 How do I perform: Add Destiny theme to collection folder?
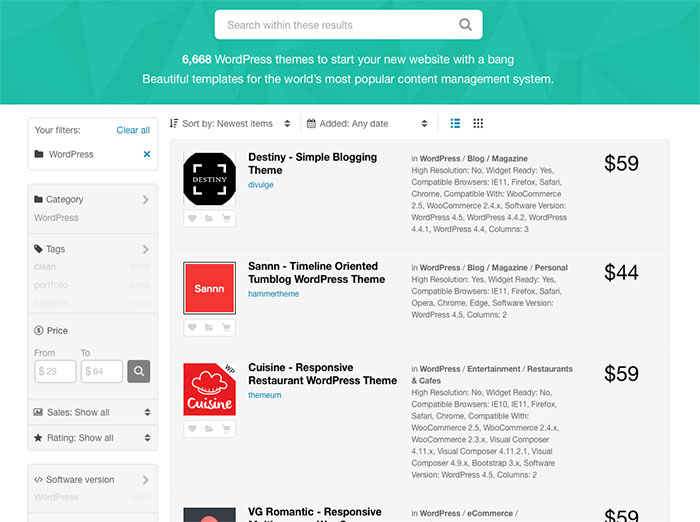209,218
